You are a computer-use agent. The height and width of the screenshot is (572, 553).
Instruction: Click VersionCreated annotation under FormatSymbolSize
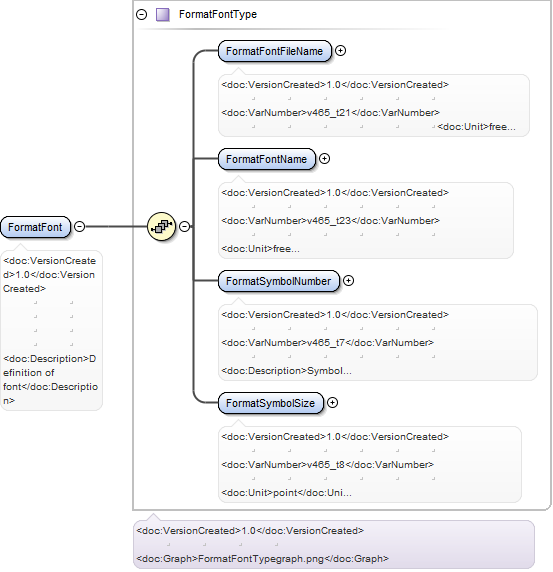[335, 437]
